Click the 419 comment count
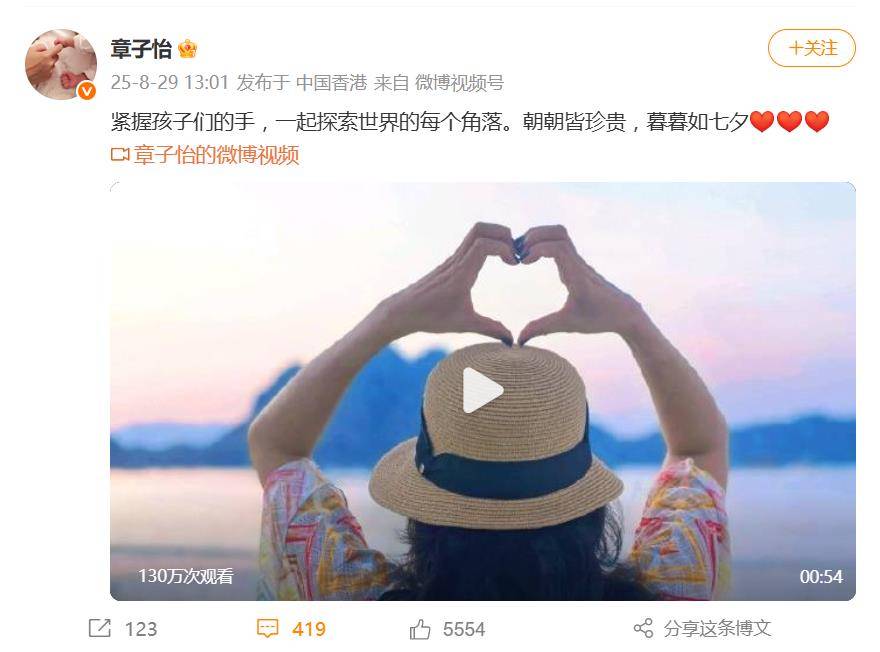Viewport: 880px width, 652px height. coord(309,629)
